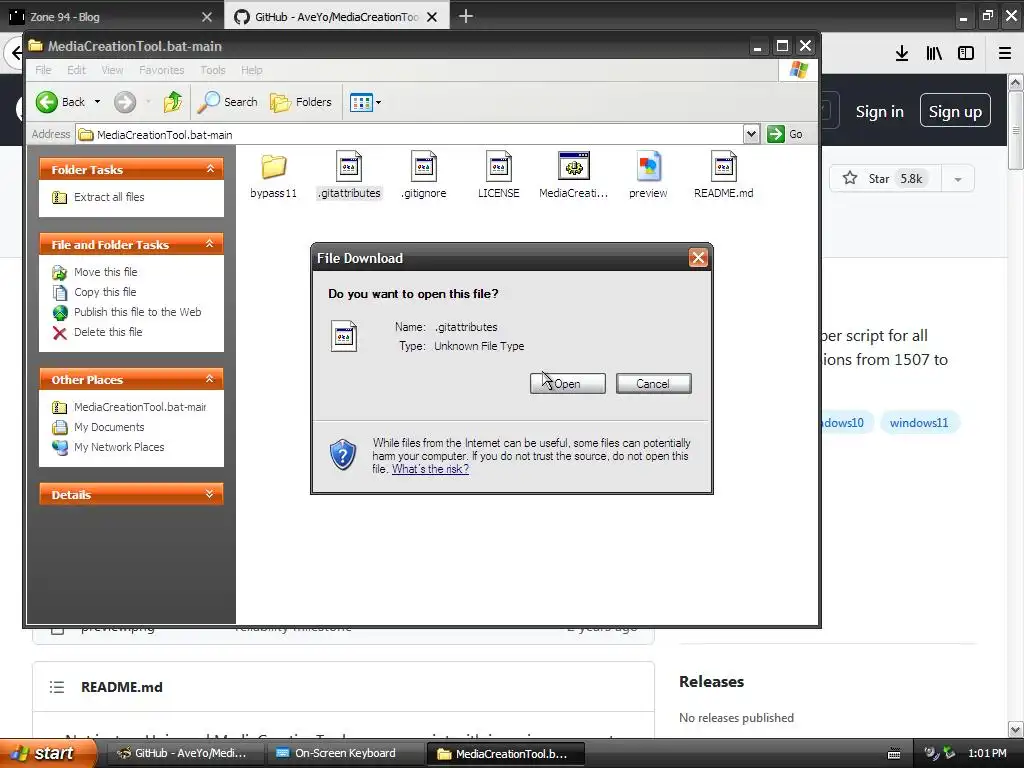Select the LICENSE file icon
This screenshot has width=1024, height=768.
[499, 167]
